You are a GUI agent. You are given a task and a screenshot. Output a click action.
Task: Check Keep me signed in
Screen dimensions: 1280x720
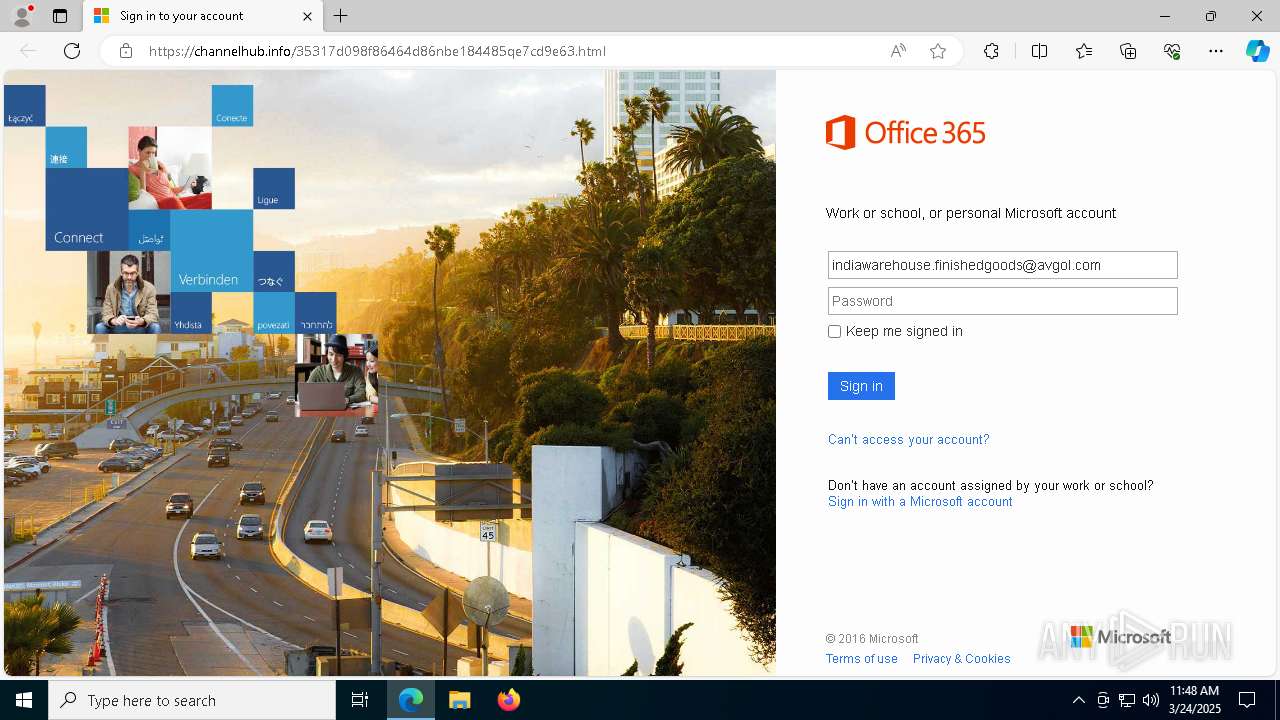click(x=834, y=331)
